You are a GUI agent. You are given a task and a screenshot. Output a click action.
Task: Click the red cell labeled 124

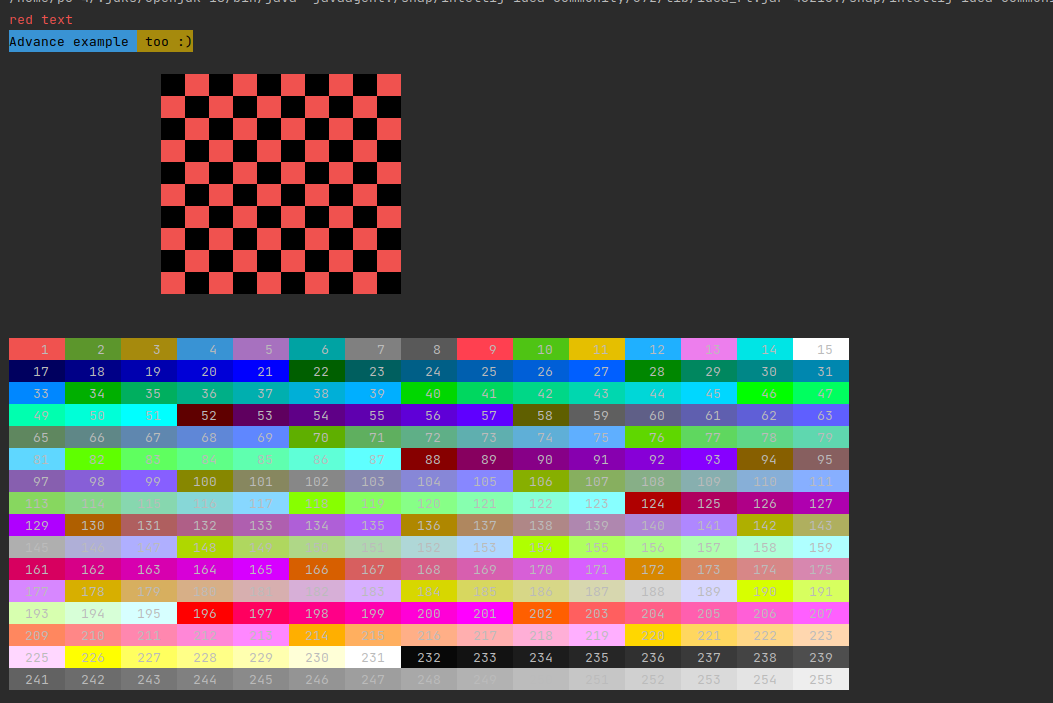(x=653, y=504)
